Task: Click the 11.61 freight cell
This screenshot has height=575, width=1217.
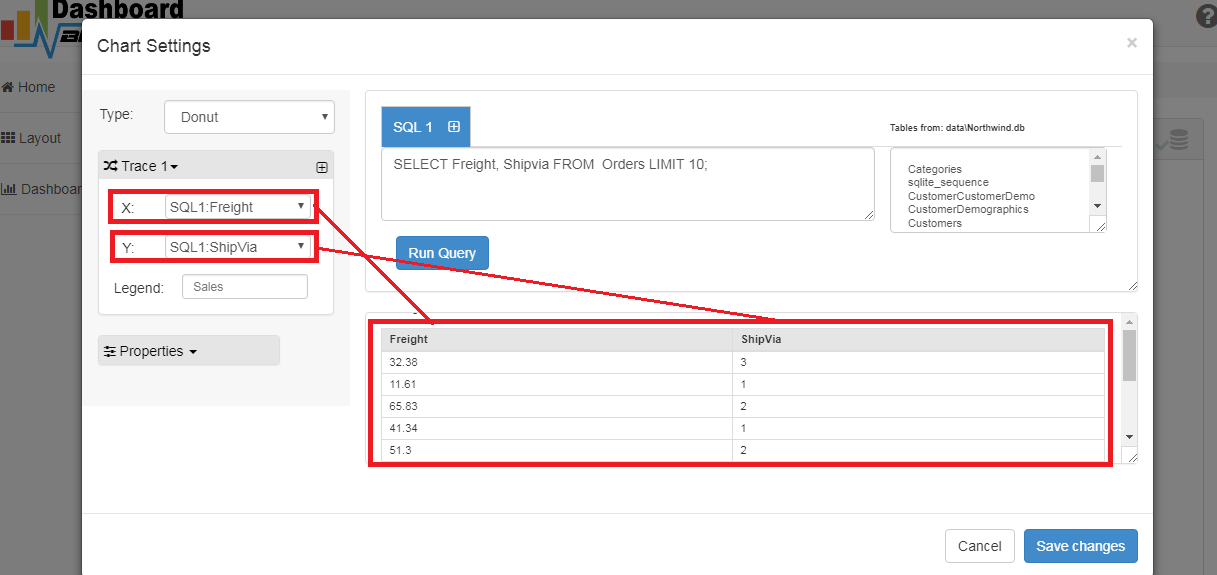Action: (x=557, y=384)
